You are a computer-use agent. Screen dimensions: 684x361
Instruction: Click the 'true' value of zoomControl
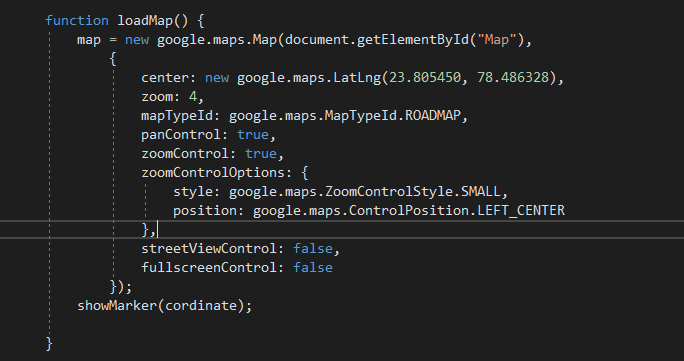pos(260,154)
